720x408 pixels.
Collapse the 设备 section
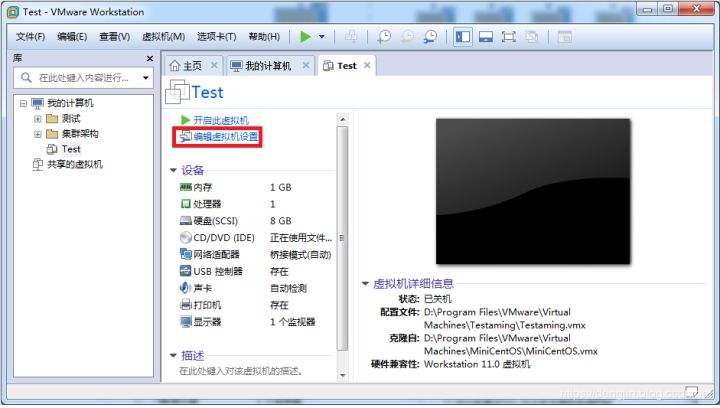pyautogui.click(x=173, y=170)
